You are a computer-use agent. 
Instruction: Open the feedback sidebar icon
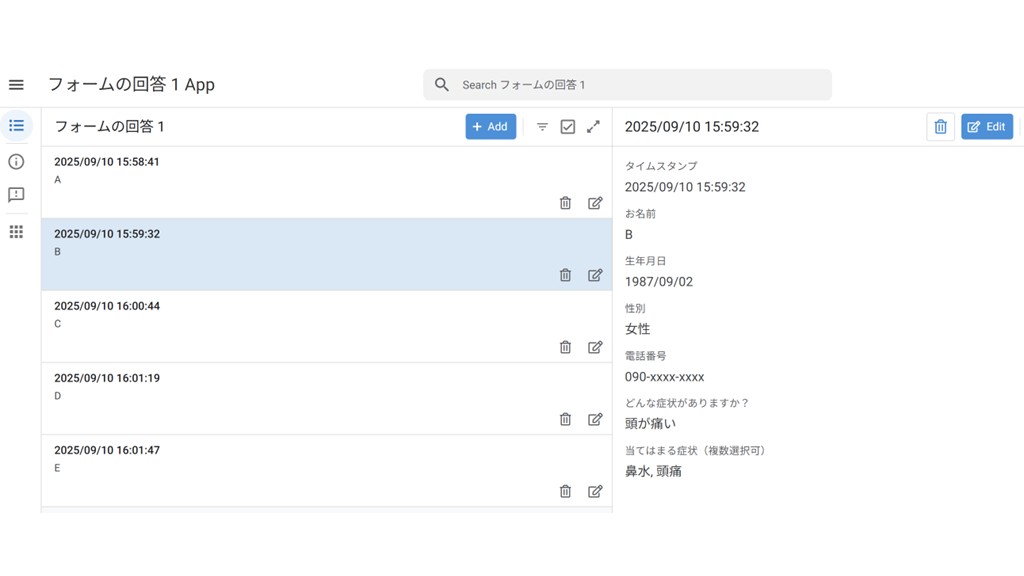pyautogui.click(x=16, y=195)
